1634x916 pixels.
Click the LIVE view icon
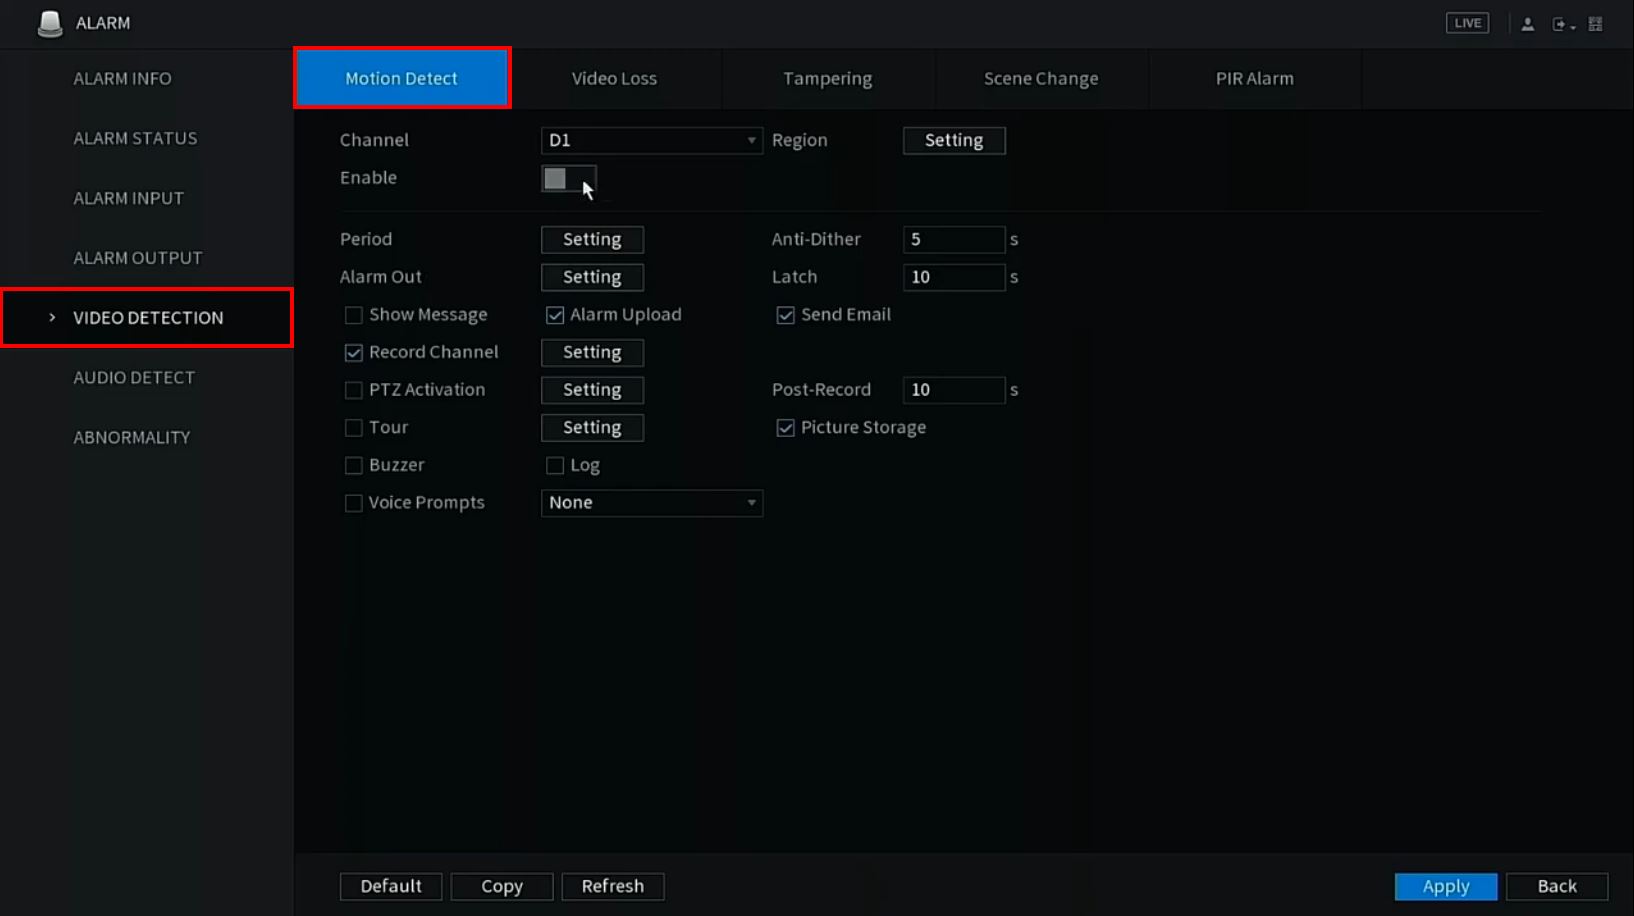coord(1467,23)
